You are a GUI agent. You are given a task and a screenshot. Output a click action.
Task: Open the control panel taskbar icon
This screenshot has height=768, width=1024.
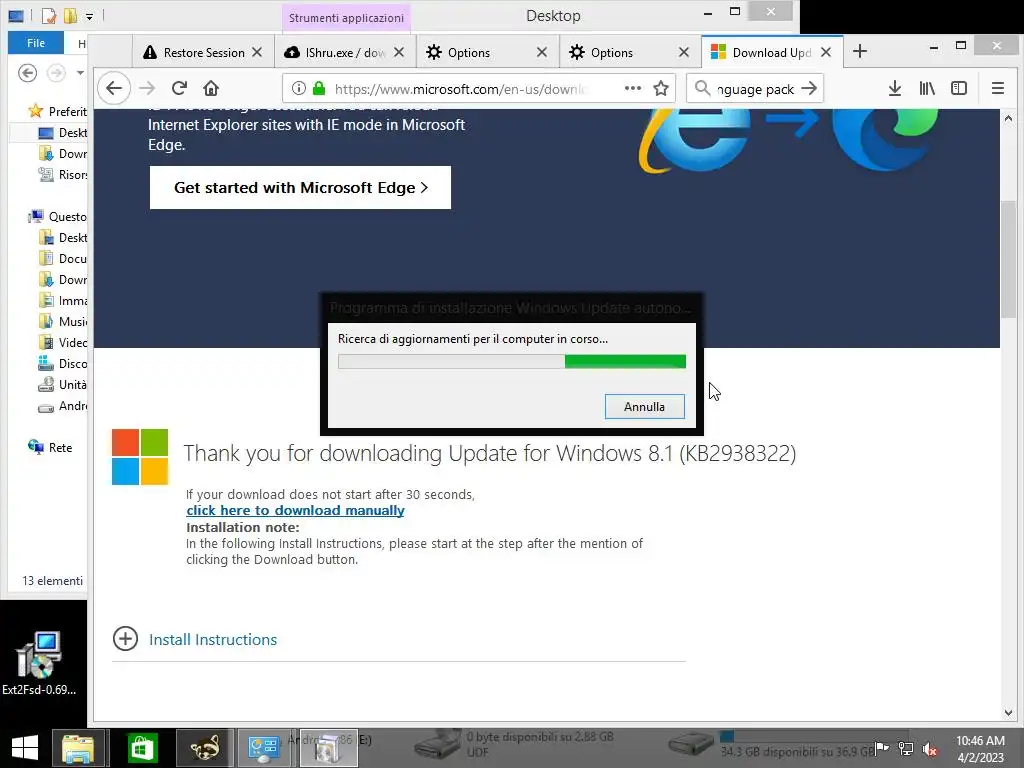pyautogui.click(x=263, y=748)
